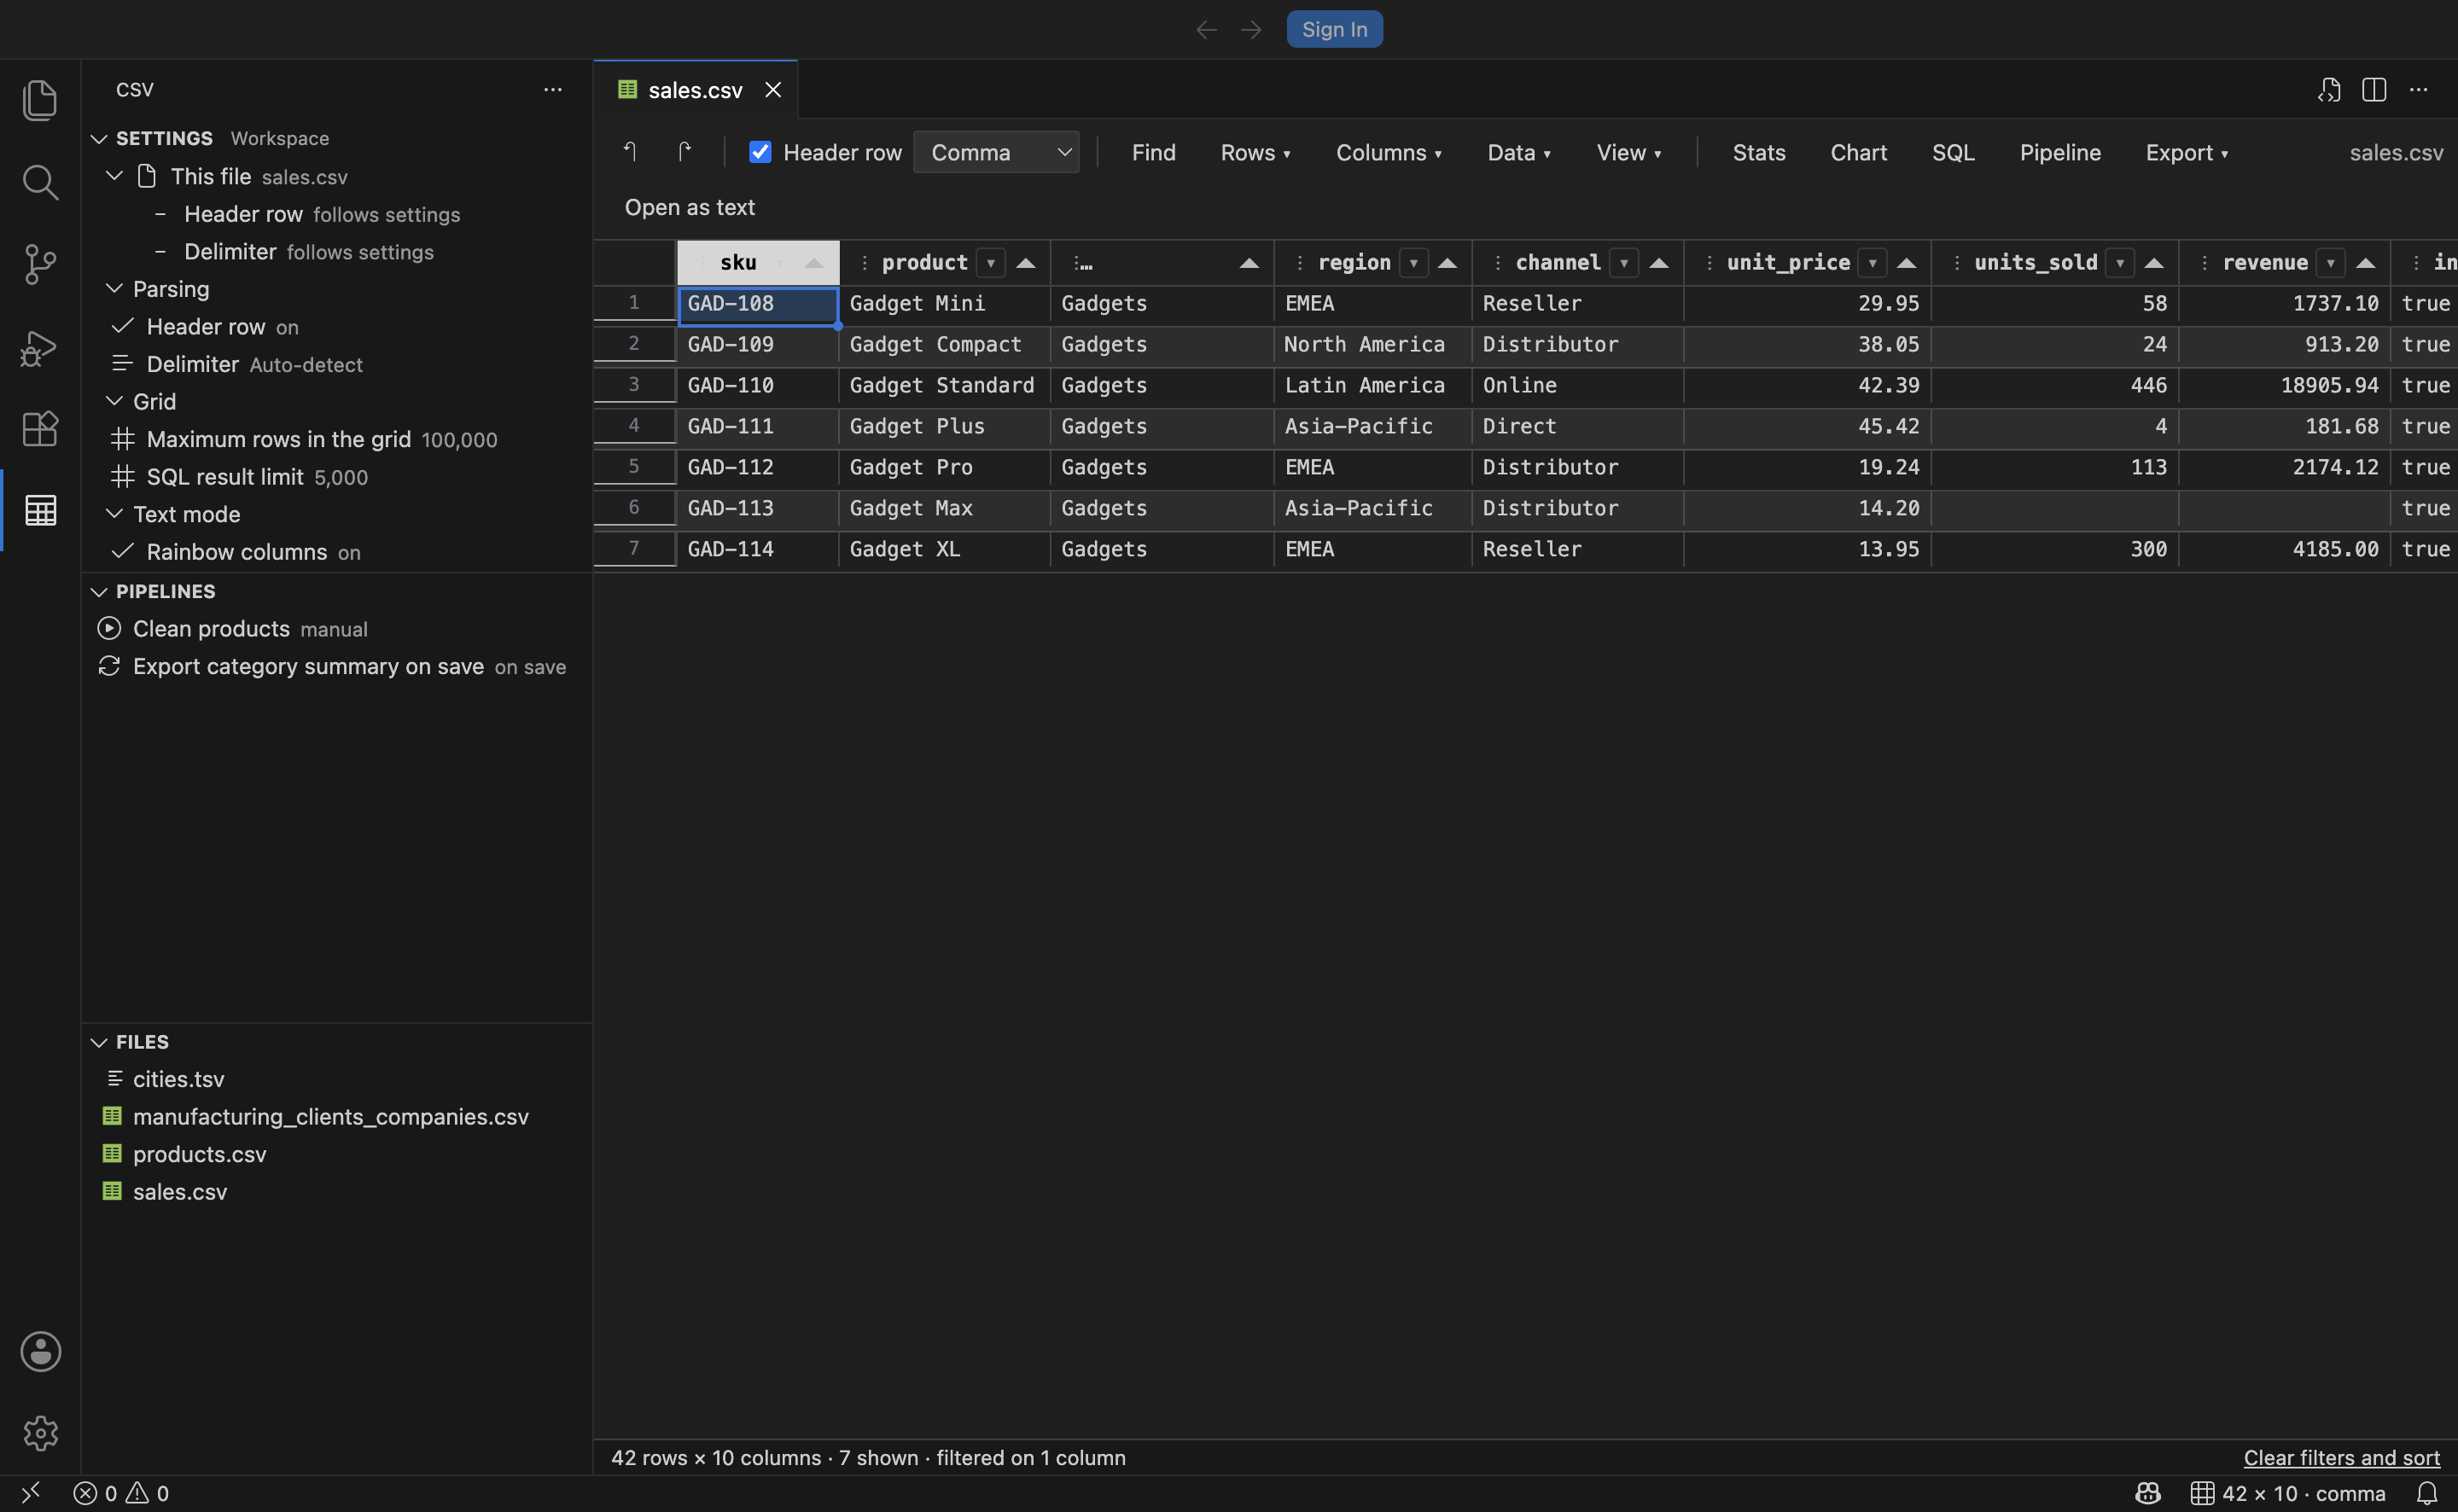
Task: Open the Extensions view
Action: click(40, 429)
